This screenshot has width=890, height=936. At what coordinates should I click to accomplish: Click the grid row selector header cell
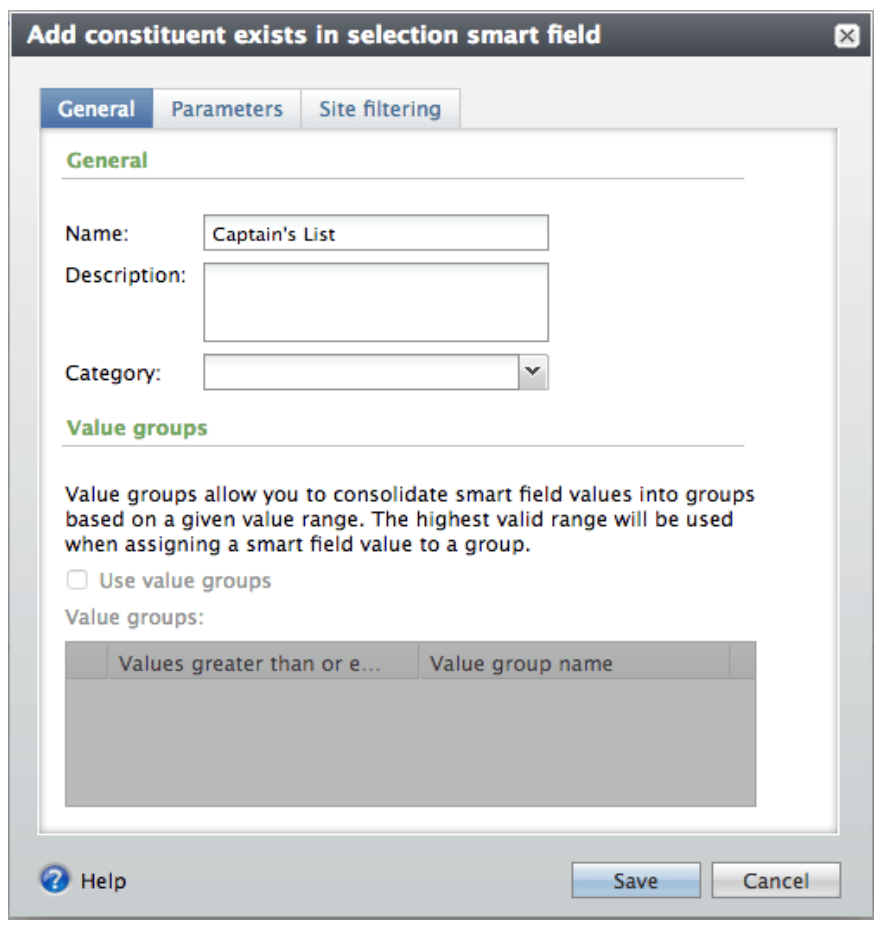pos(87,661)
